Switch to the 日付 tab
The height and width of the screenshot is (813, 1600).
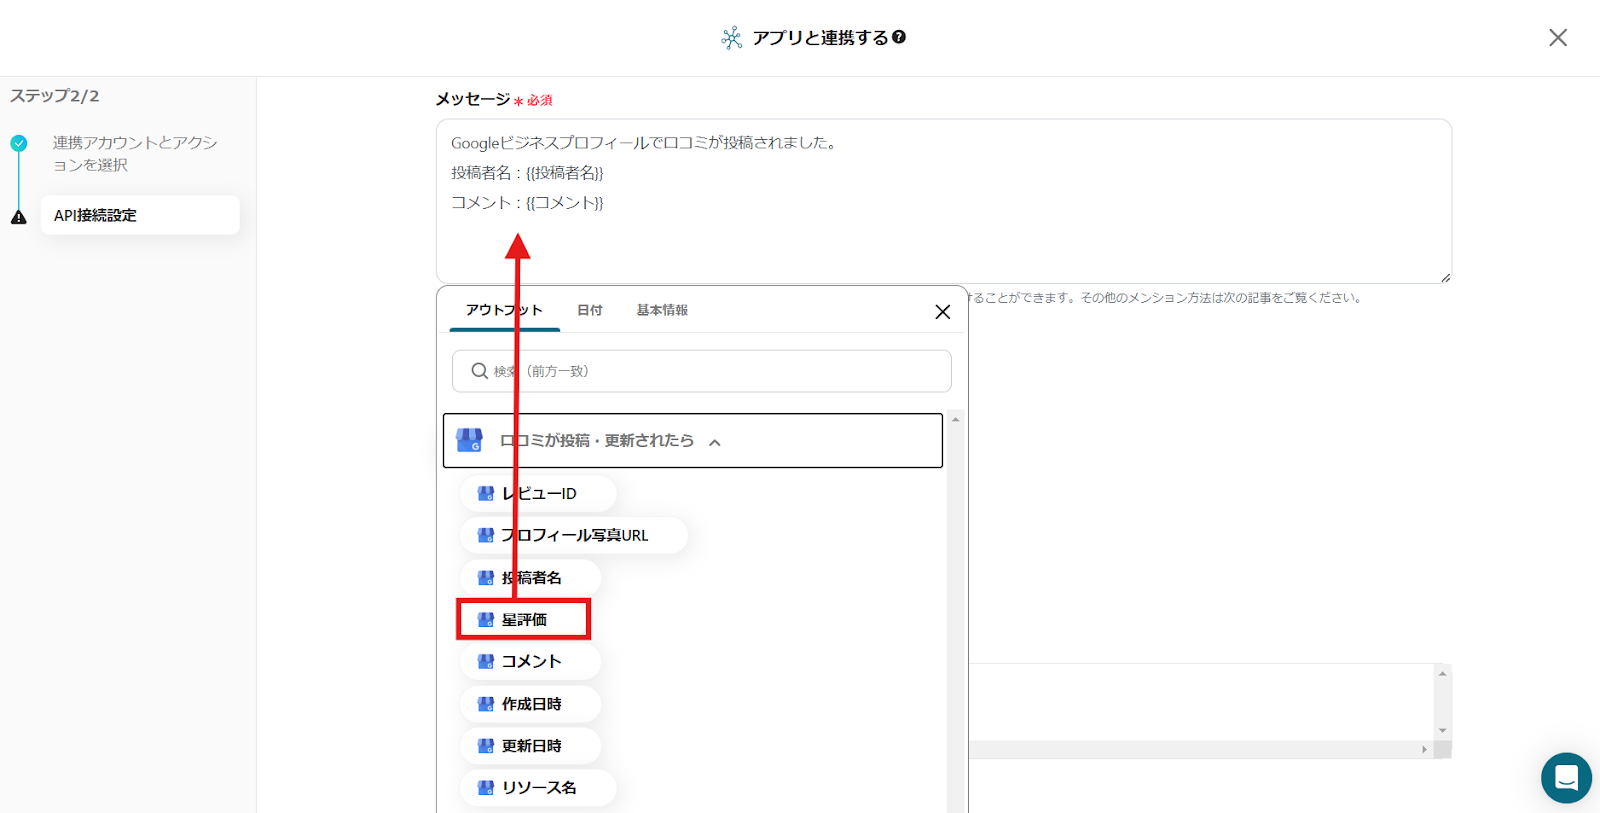590,310
